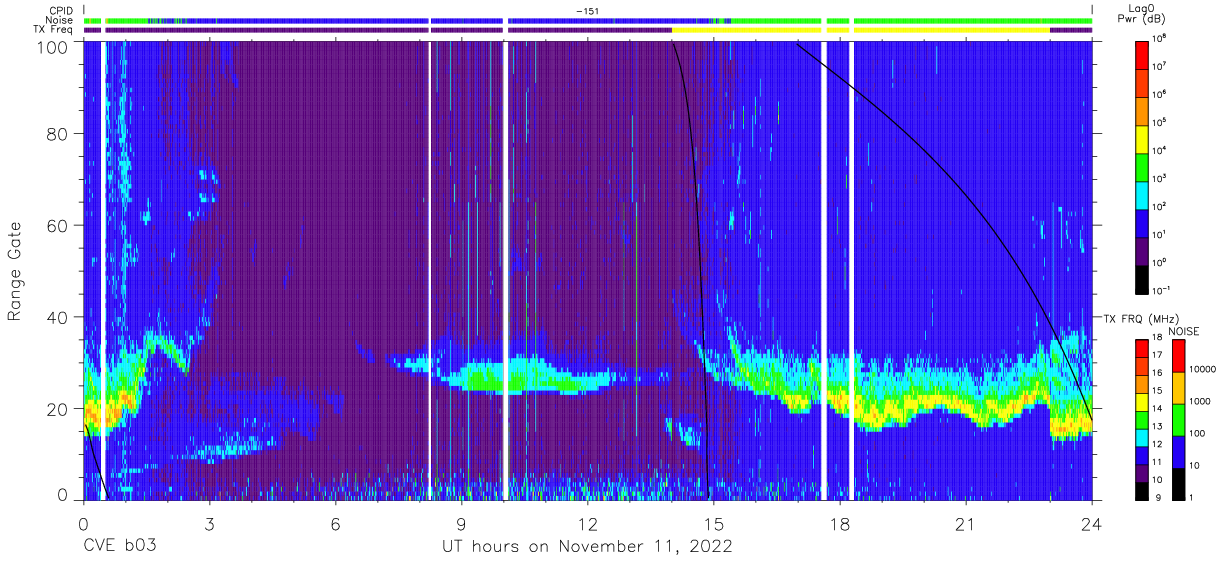The height and width of the screenshot is (567, 1228).
Task: Click the 'CPID' row label
Action: tap(61, 10)
